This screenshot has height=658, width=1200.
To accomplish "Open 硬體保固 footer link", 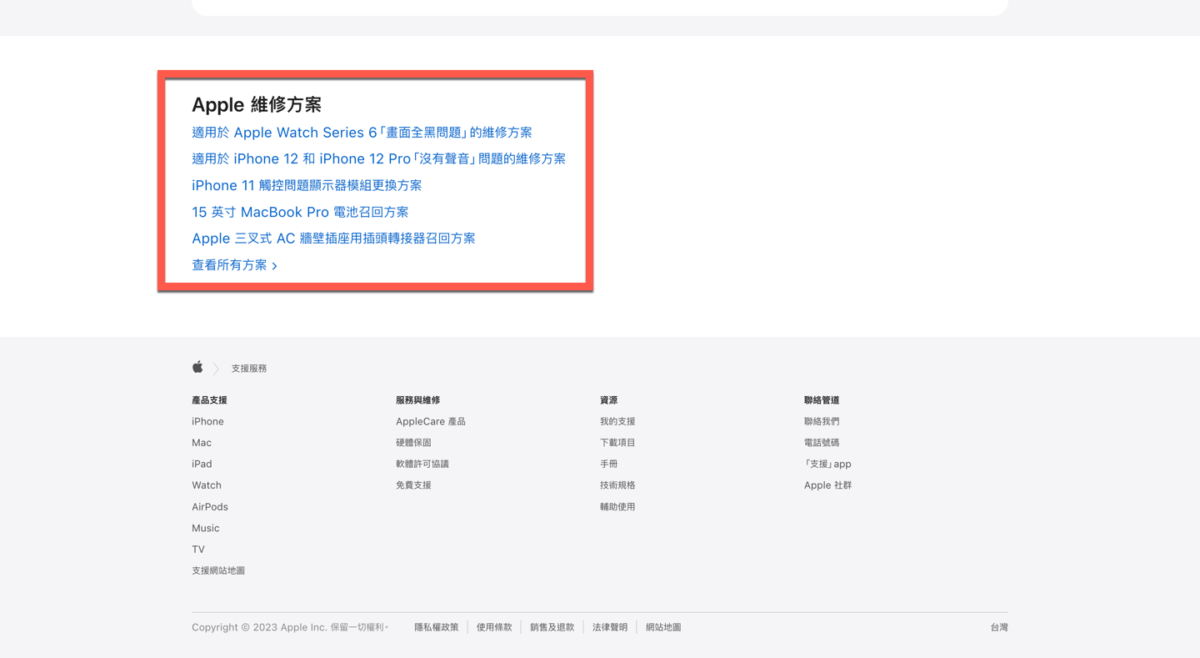I will click(x=414, y=443).
